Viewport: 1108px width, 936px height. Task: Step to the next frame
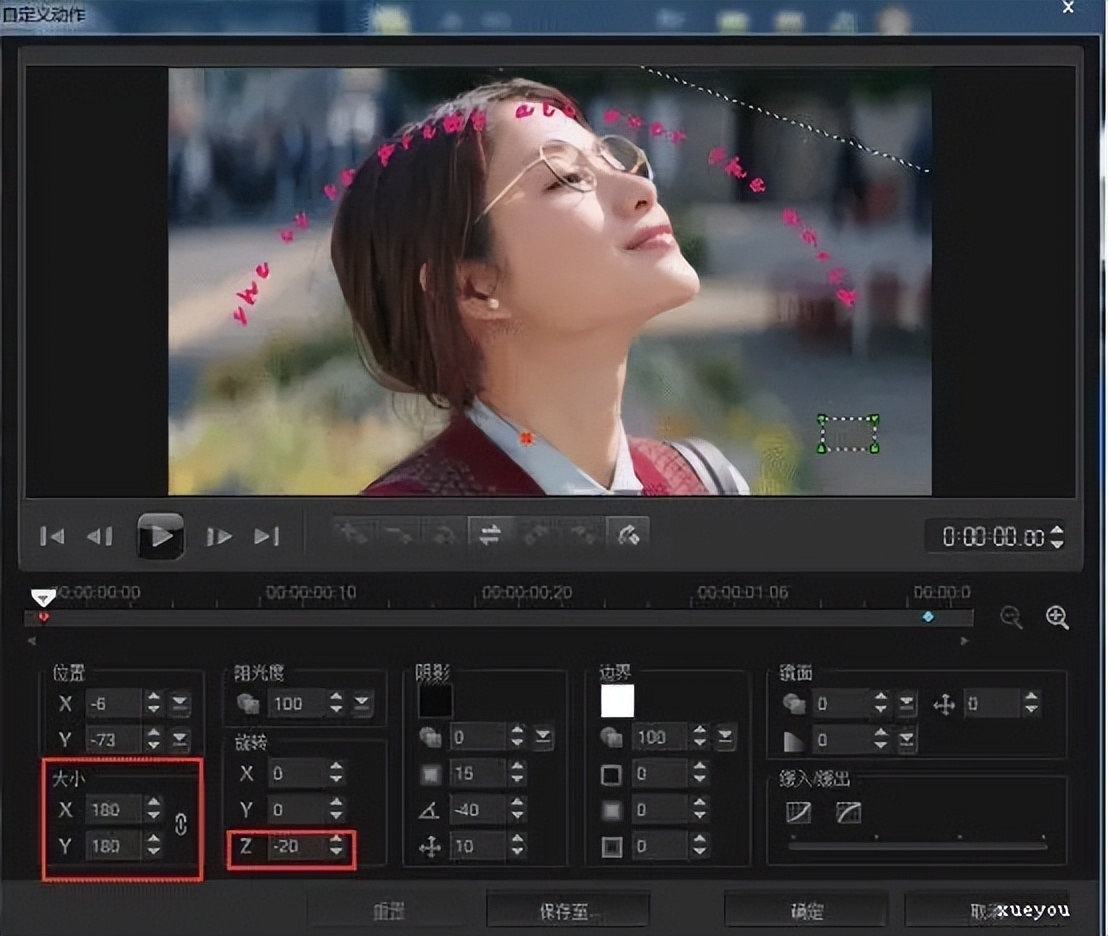(x=219, y=537)
